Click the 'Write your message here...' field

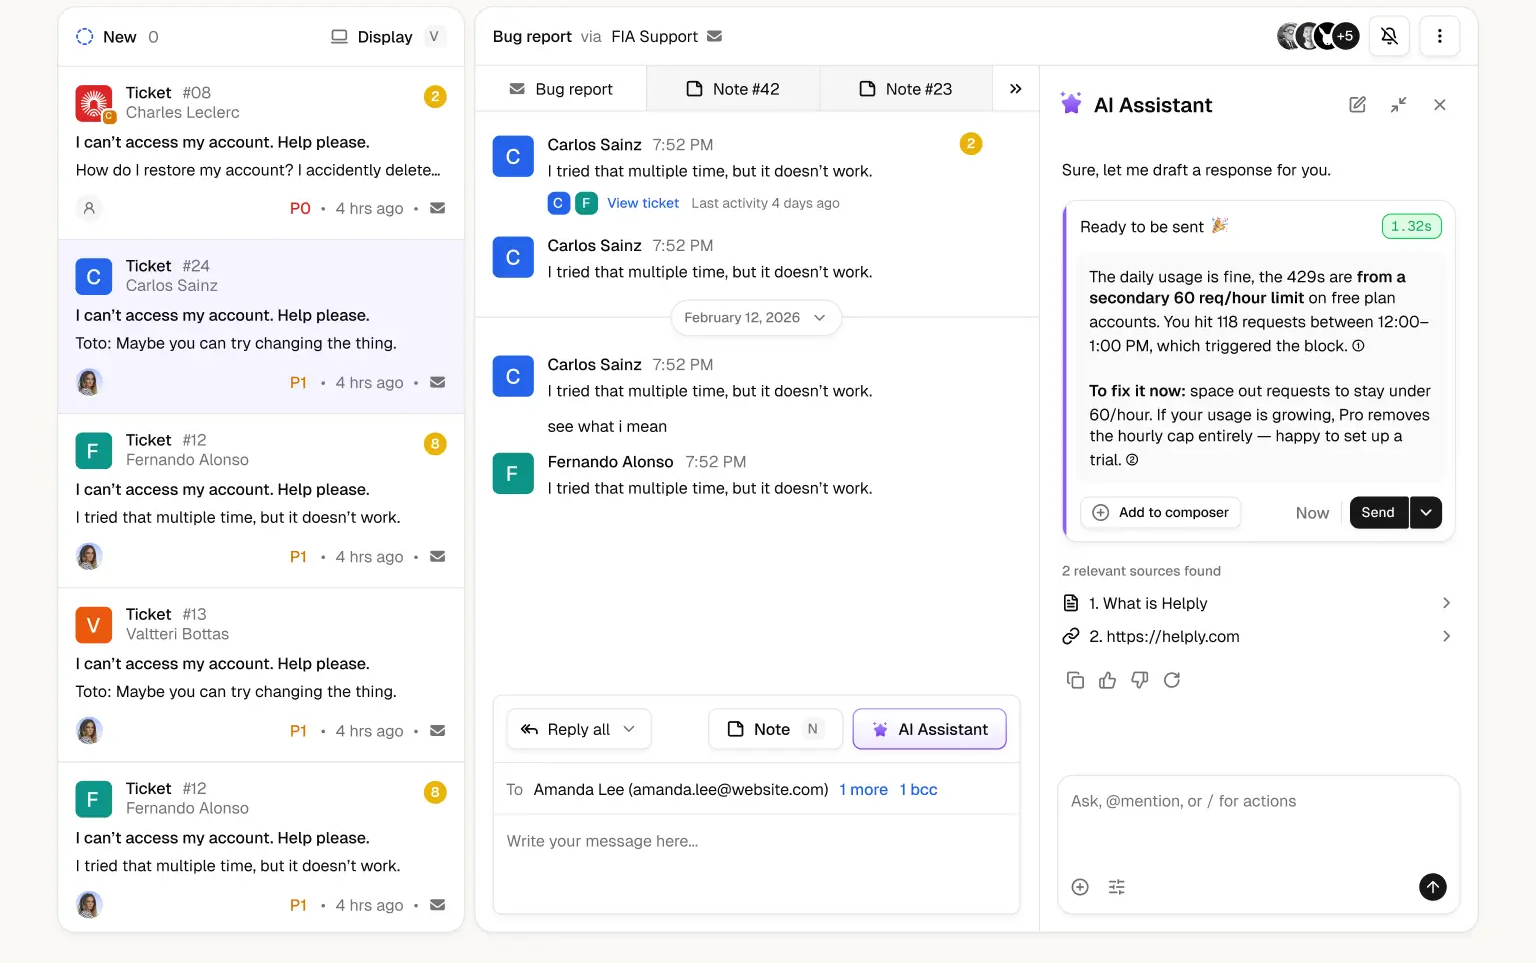click(756, 862)
